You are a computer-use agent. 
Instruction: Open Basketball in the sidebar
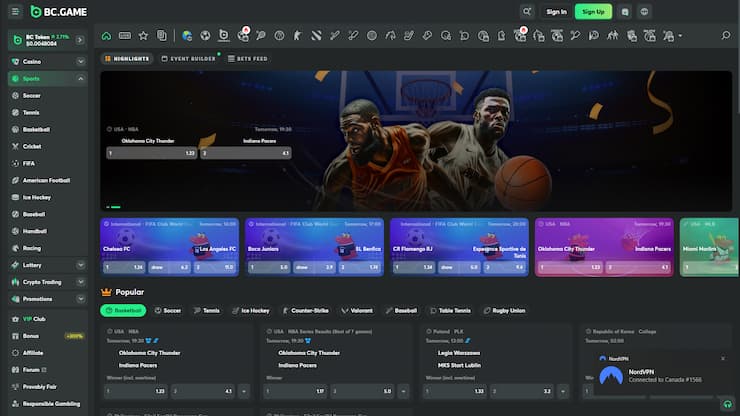click(47, 130)
